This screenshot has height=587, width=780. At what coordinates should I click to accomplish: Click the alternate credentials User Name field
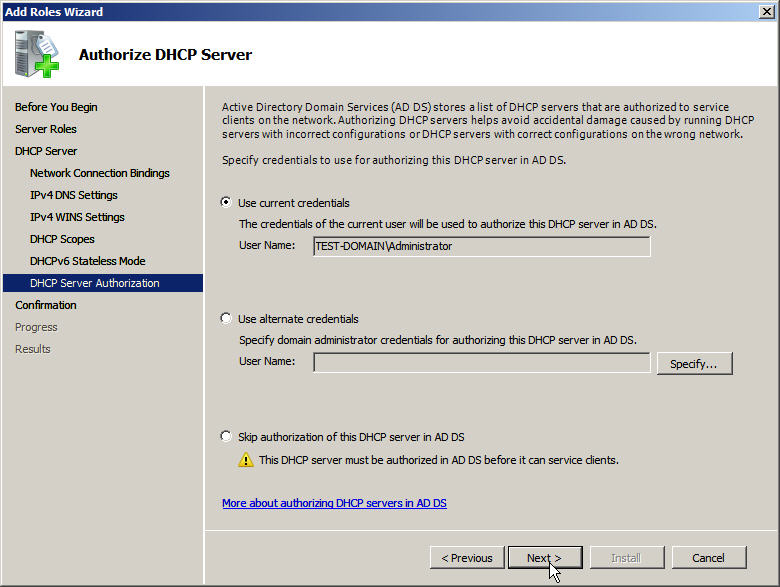click(482, 363)
